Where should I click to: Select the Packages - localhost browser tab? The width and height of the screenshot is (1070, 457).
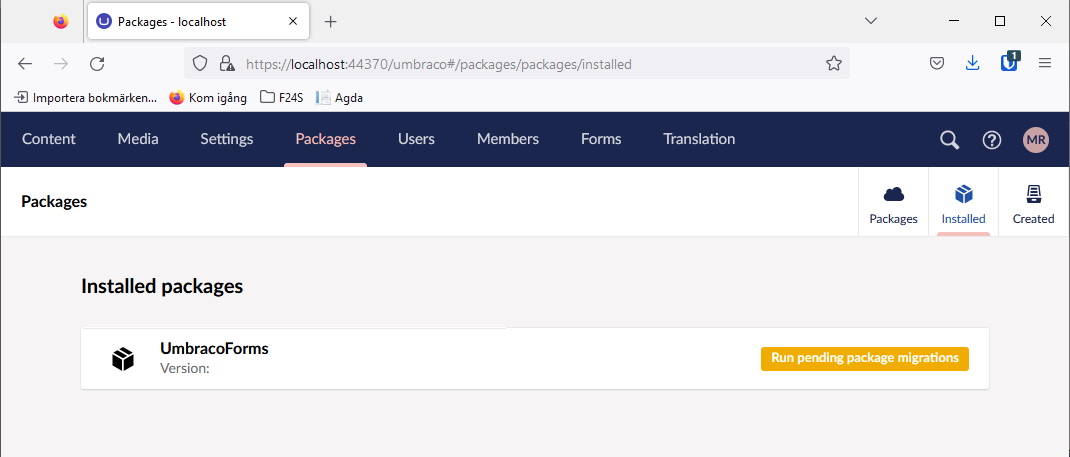[x=199, y=21]
